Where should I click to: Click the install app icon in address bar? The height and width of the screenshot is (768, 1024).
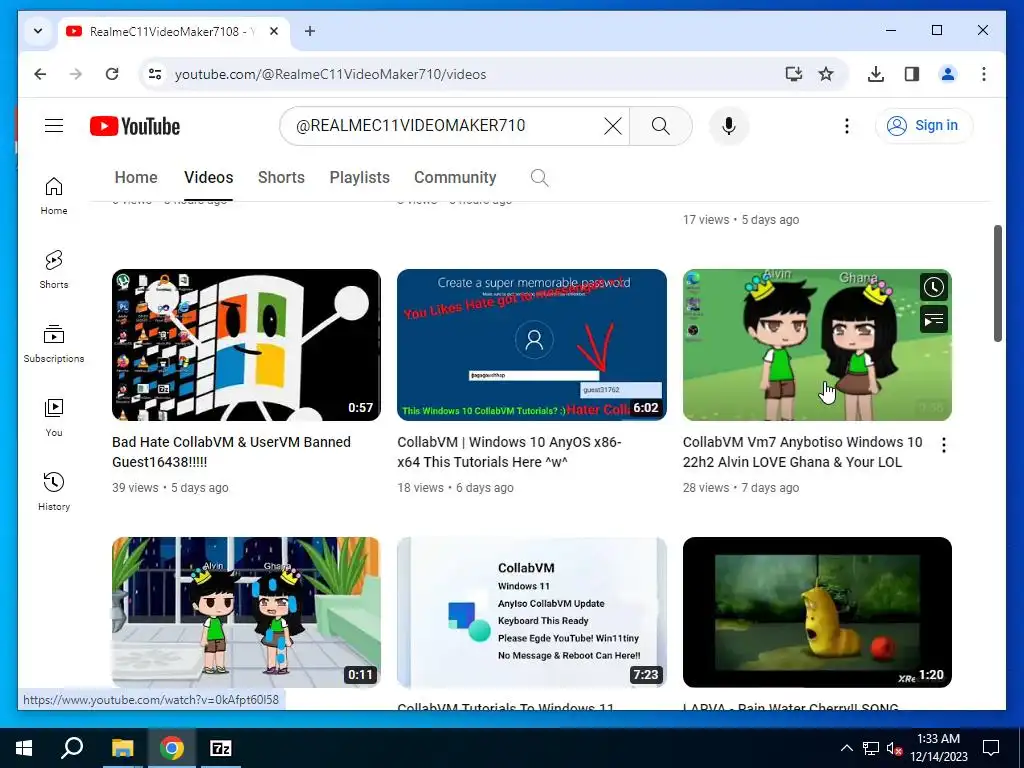click(x=793, y=74)
